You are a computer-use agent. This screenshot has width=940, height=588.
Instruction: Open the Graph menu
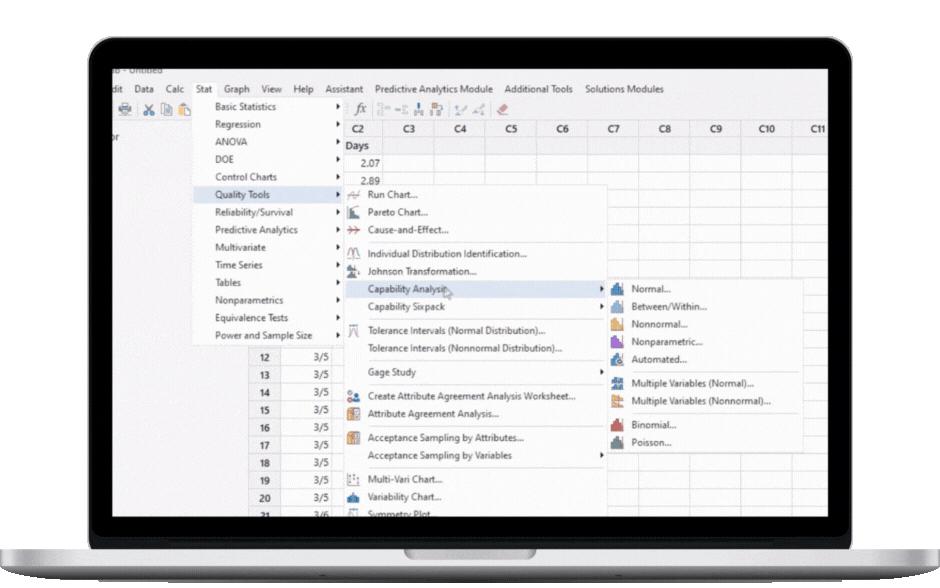tap(236, 88)
